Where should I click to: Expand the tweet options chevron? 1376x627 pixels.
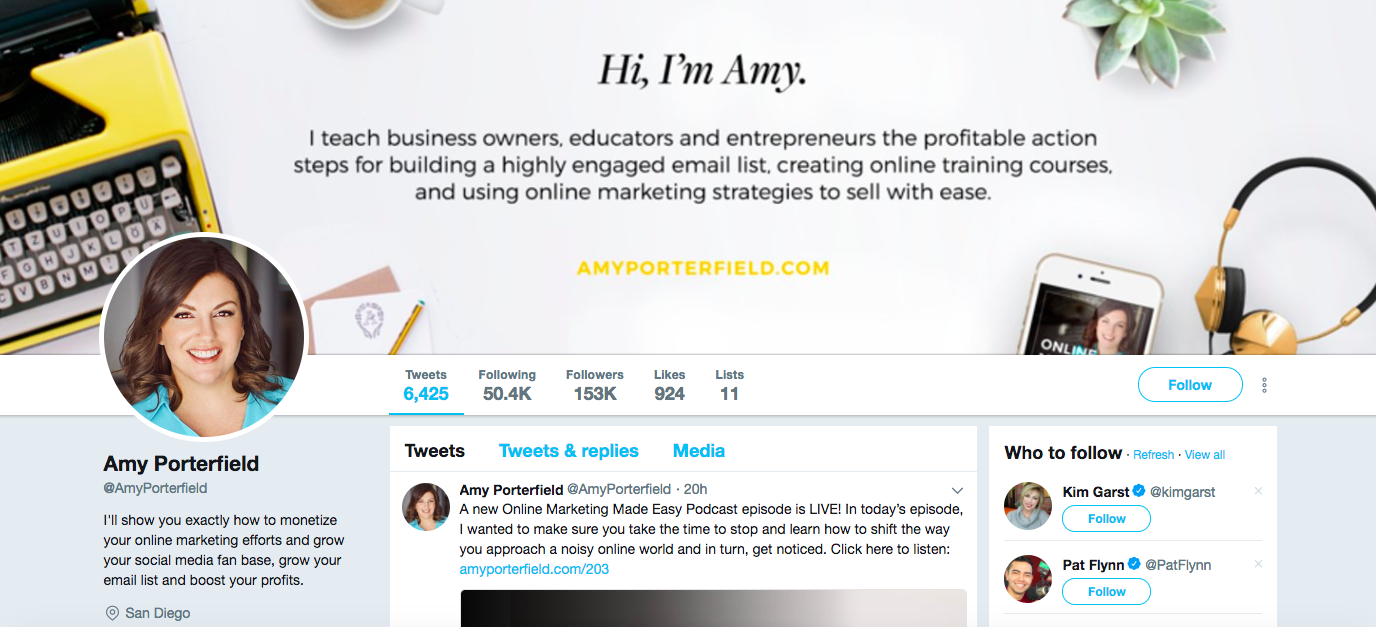(x=957, y=490)
